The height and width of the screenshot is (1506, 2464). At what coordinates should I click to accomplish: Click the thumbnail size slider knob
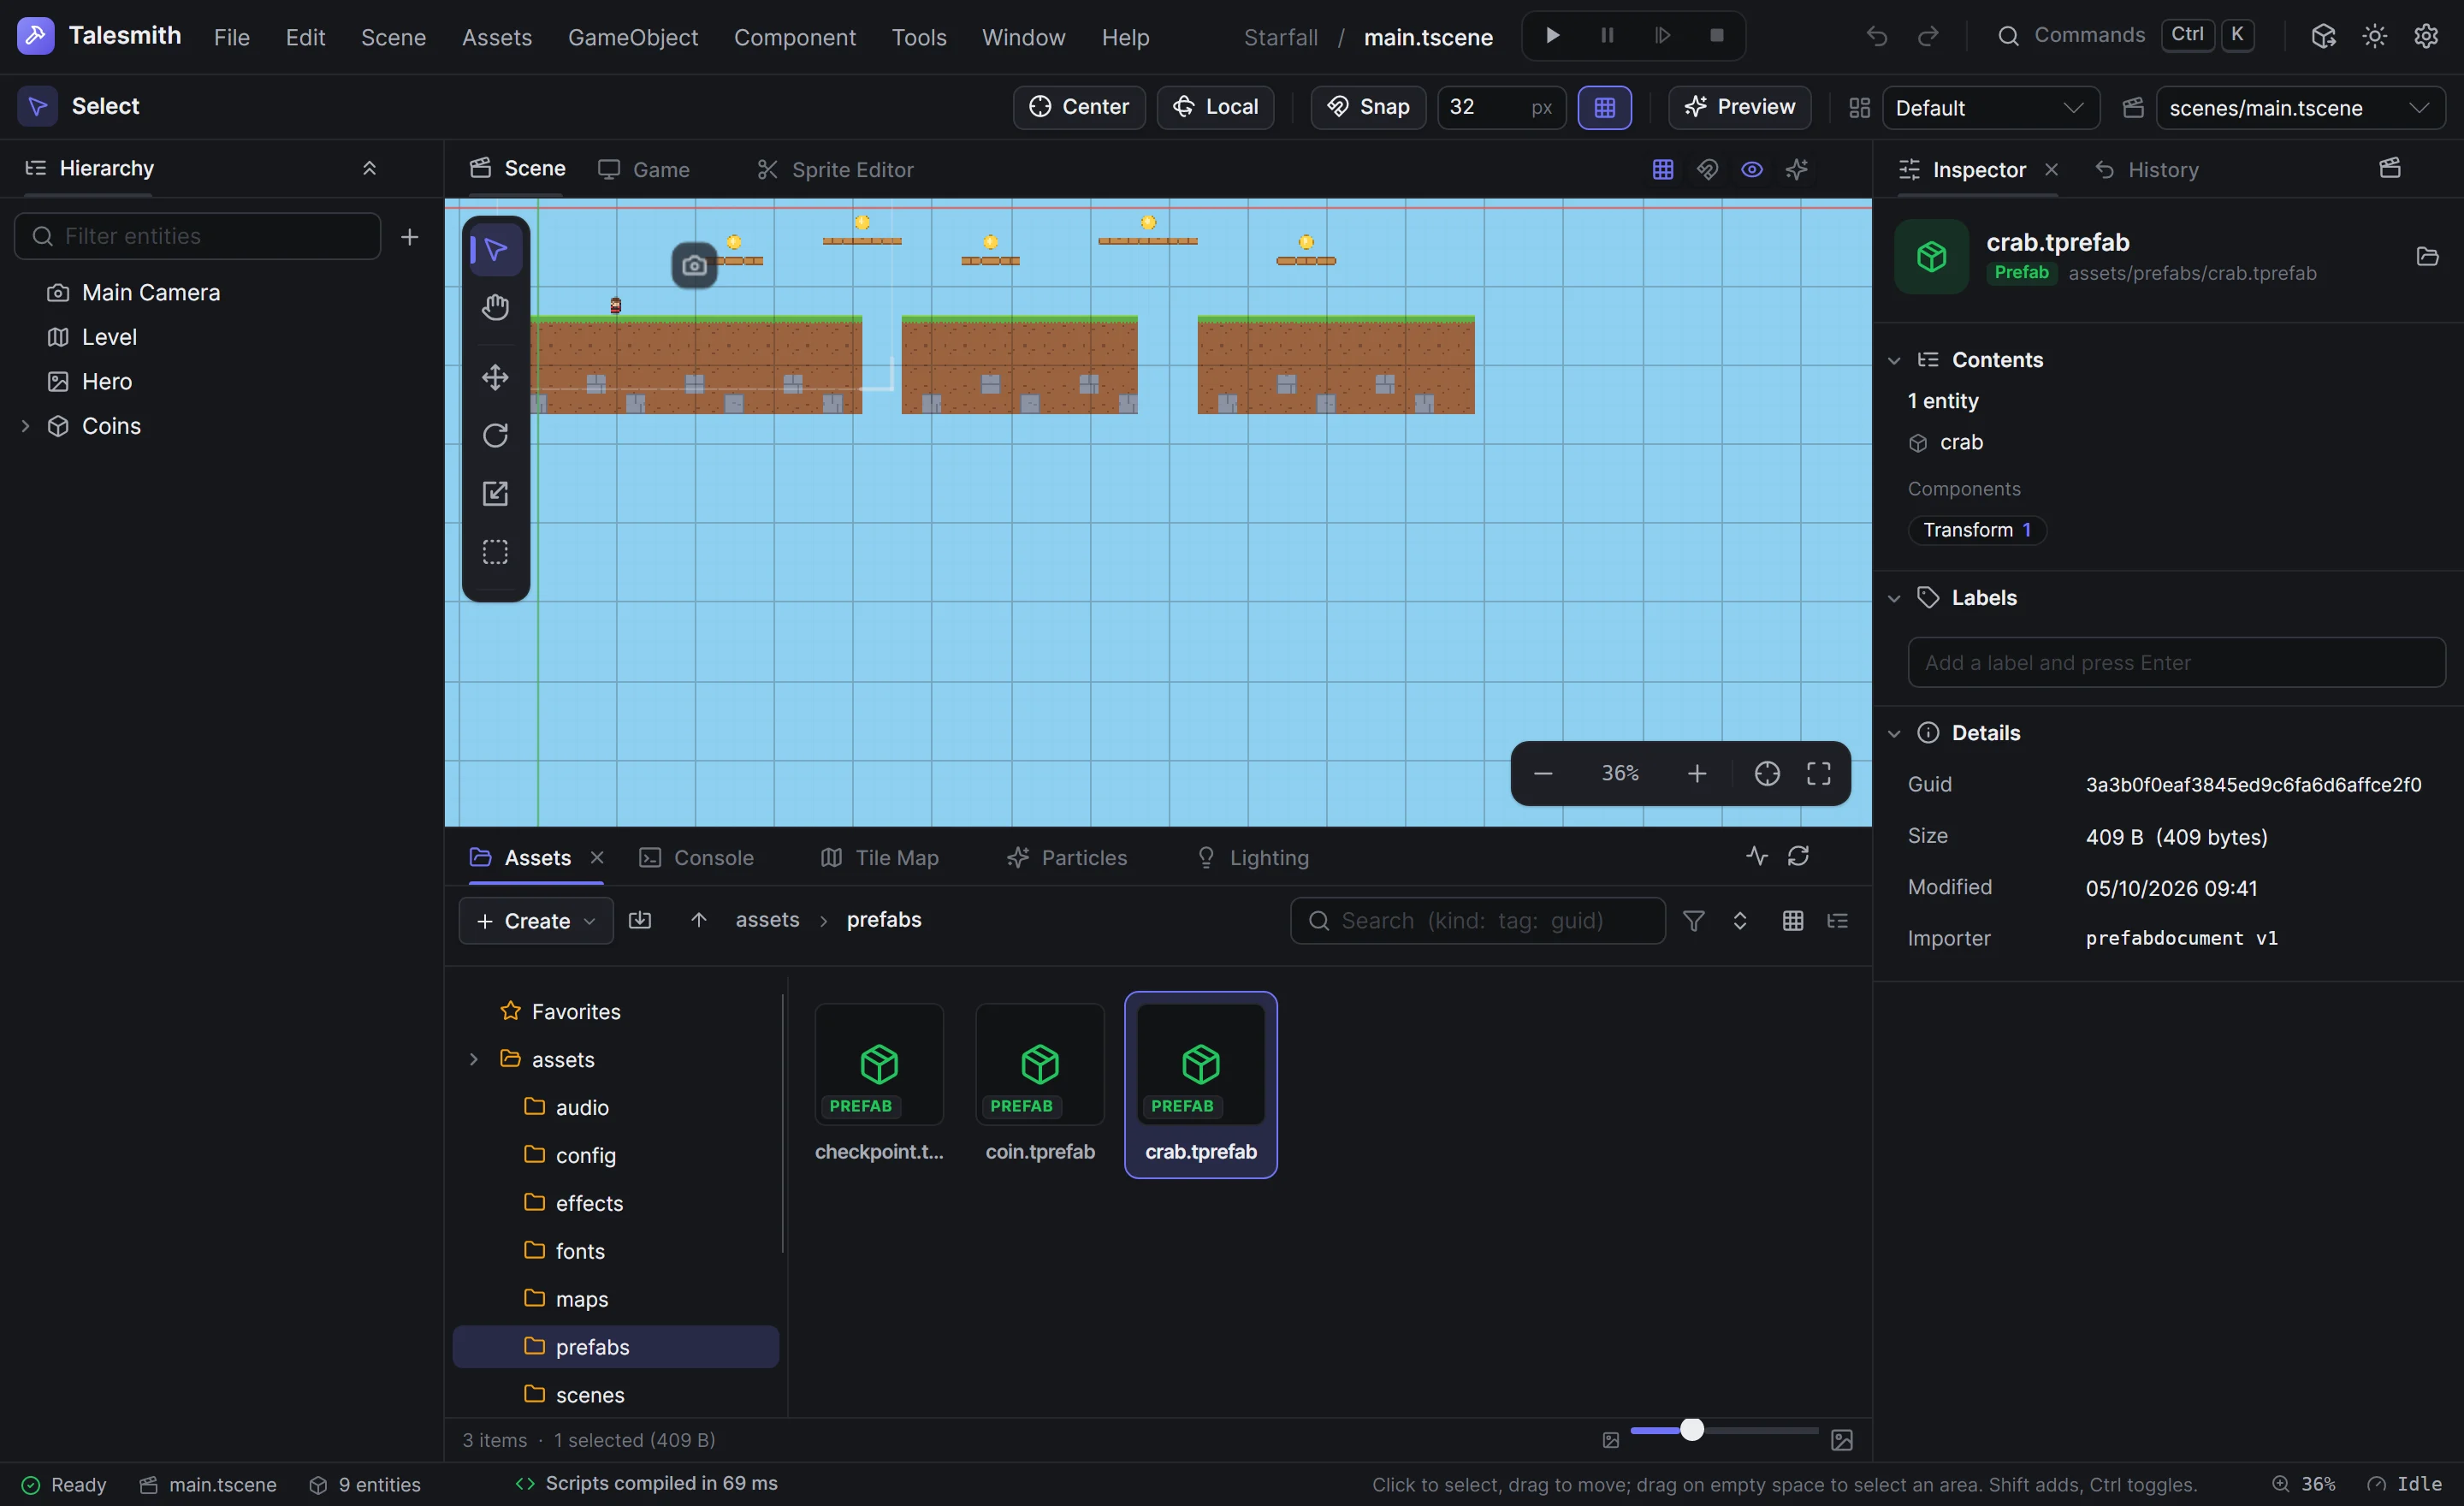[1691, 1429]
